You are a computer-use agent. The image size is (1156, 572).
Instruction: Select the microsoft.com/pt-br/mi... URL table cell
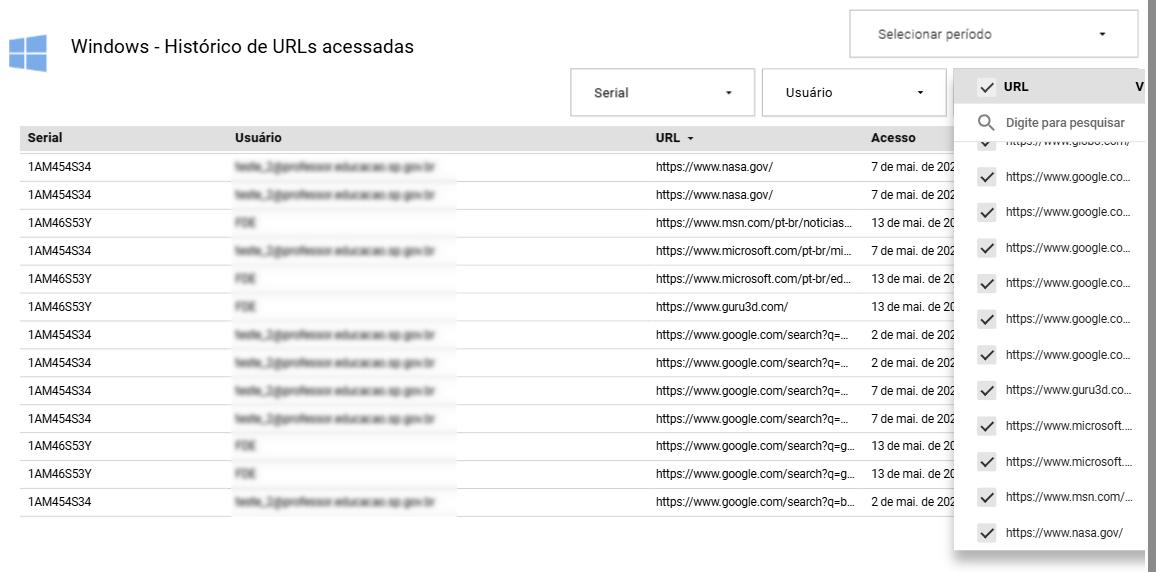[755, 251]
